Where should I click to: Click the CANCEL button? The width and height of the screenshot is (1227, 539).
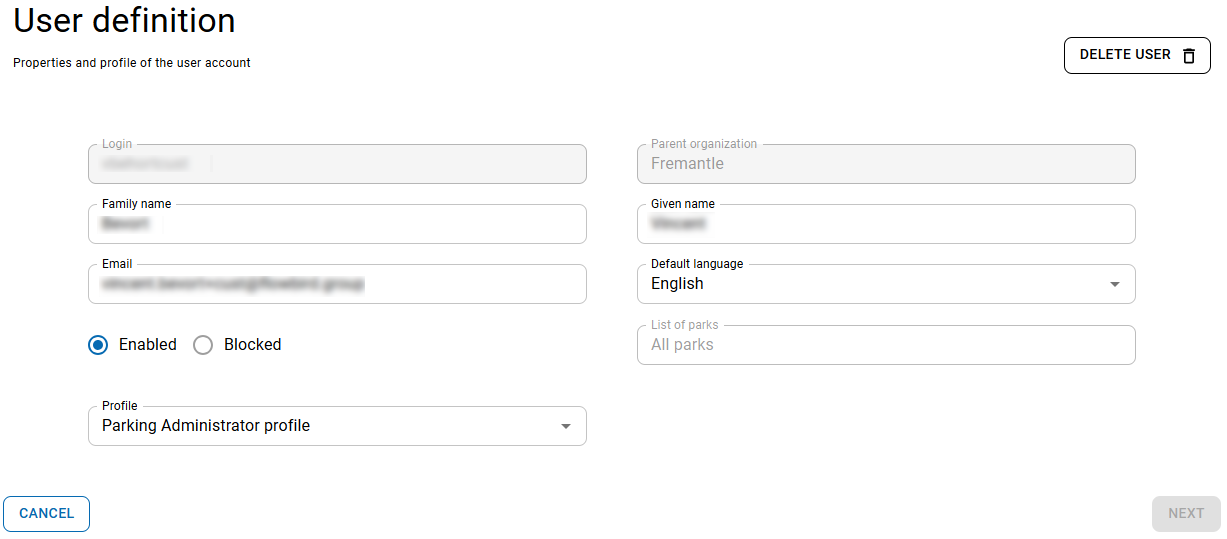coord(47,514)
